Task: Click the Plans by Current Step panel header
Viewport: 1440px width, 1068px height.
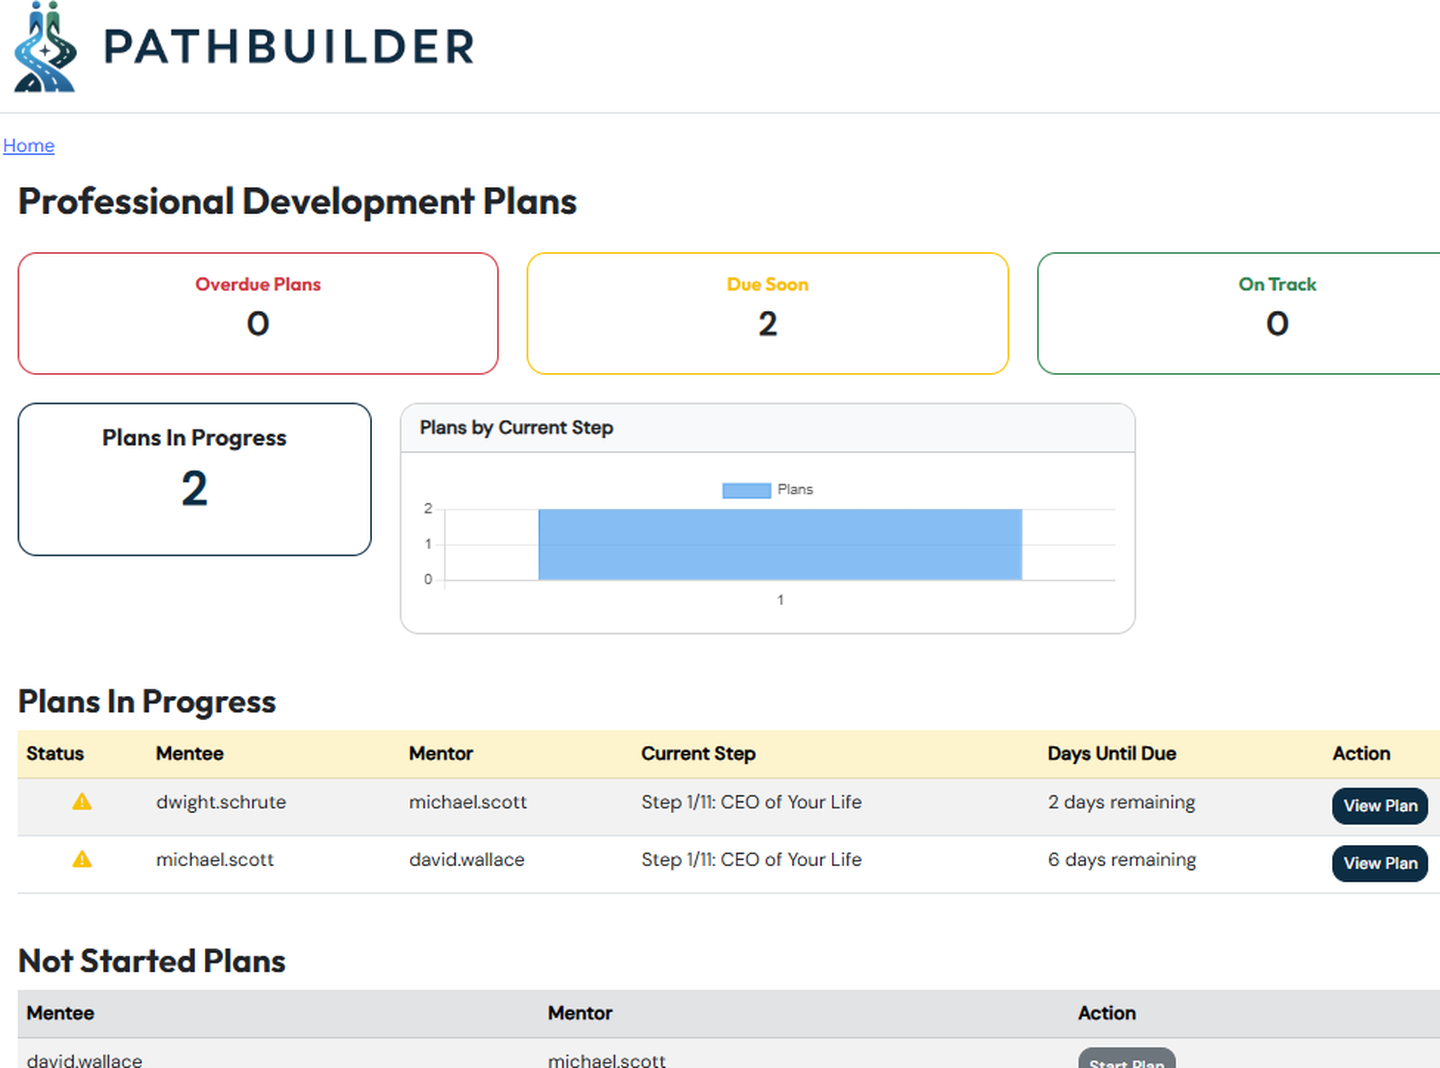Action: pos(516,428)
